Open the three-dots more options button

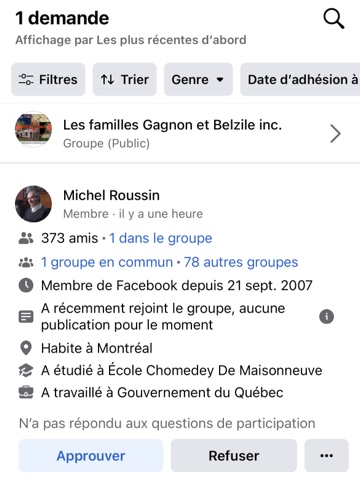pyautogui.click(x=326, y=455)
